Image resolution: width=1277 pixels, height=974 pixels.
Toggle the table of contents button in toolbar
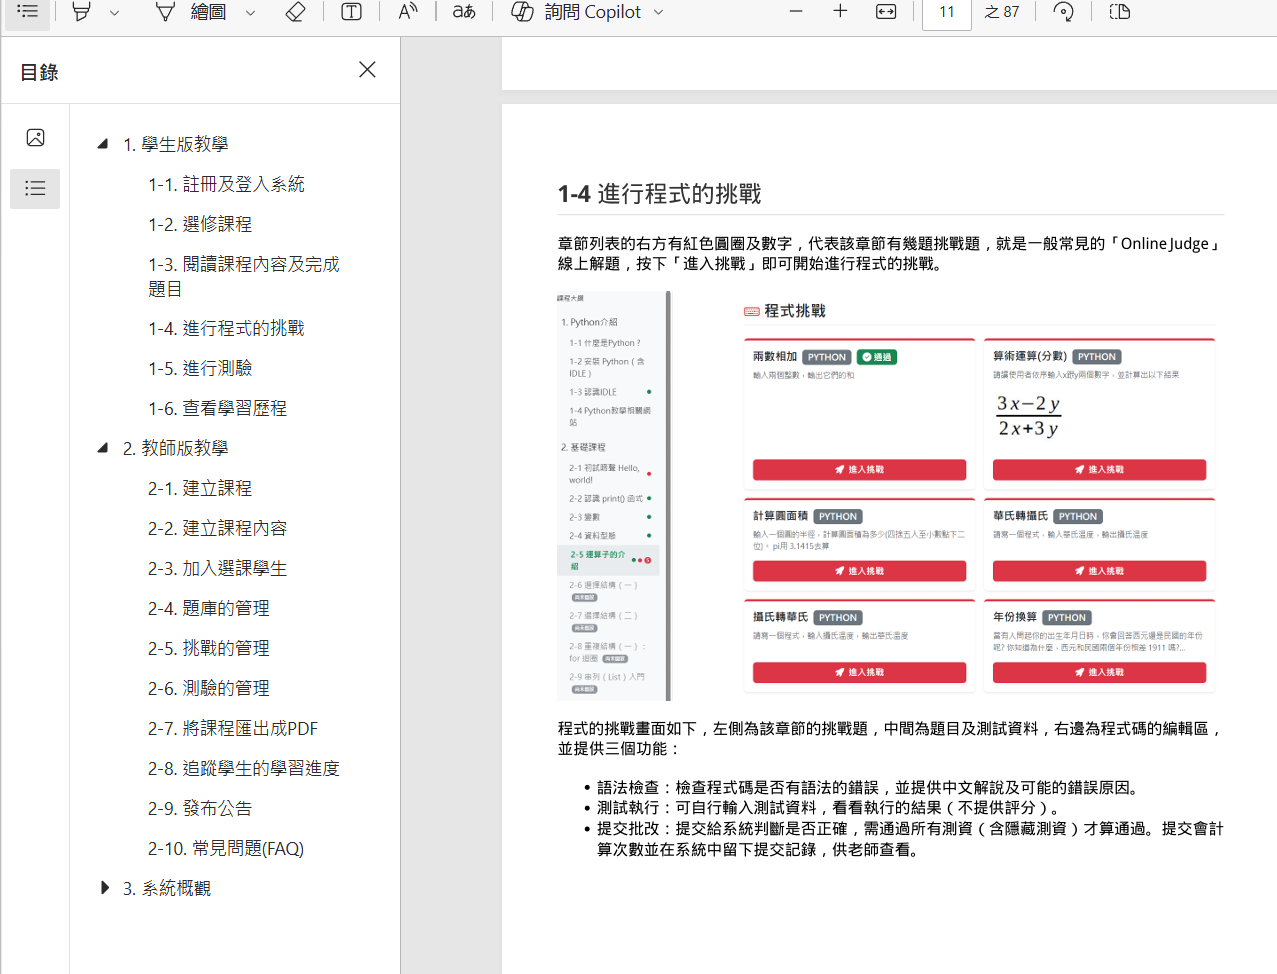coord(27,12)
